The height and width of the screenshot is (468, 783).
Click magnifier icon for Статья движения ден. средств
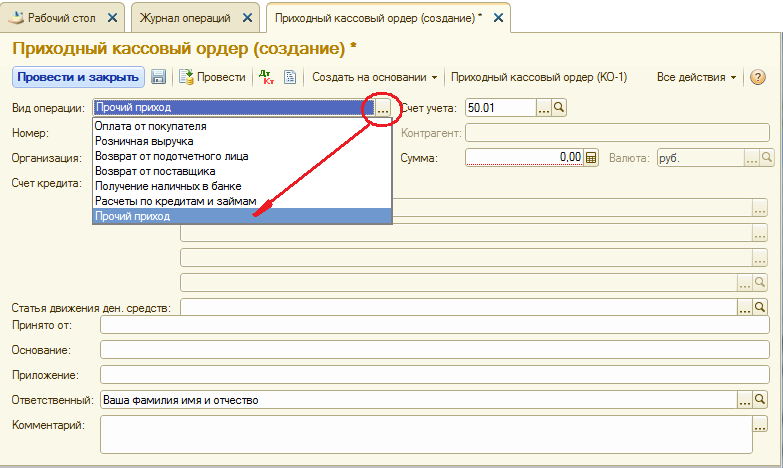point(760,308)
